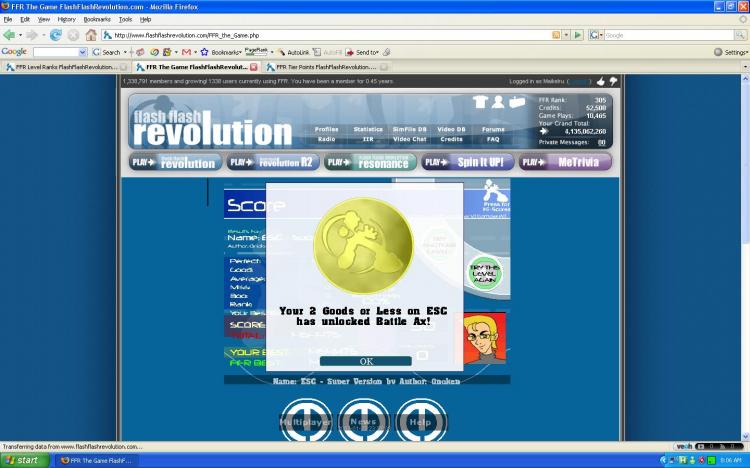Click the Stop loading icon
Screen dimensions: 750x468
click(73, 35)
